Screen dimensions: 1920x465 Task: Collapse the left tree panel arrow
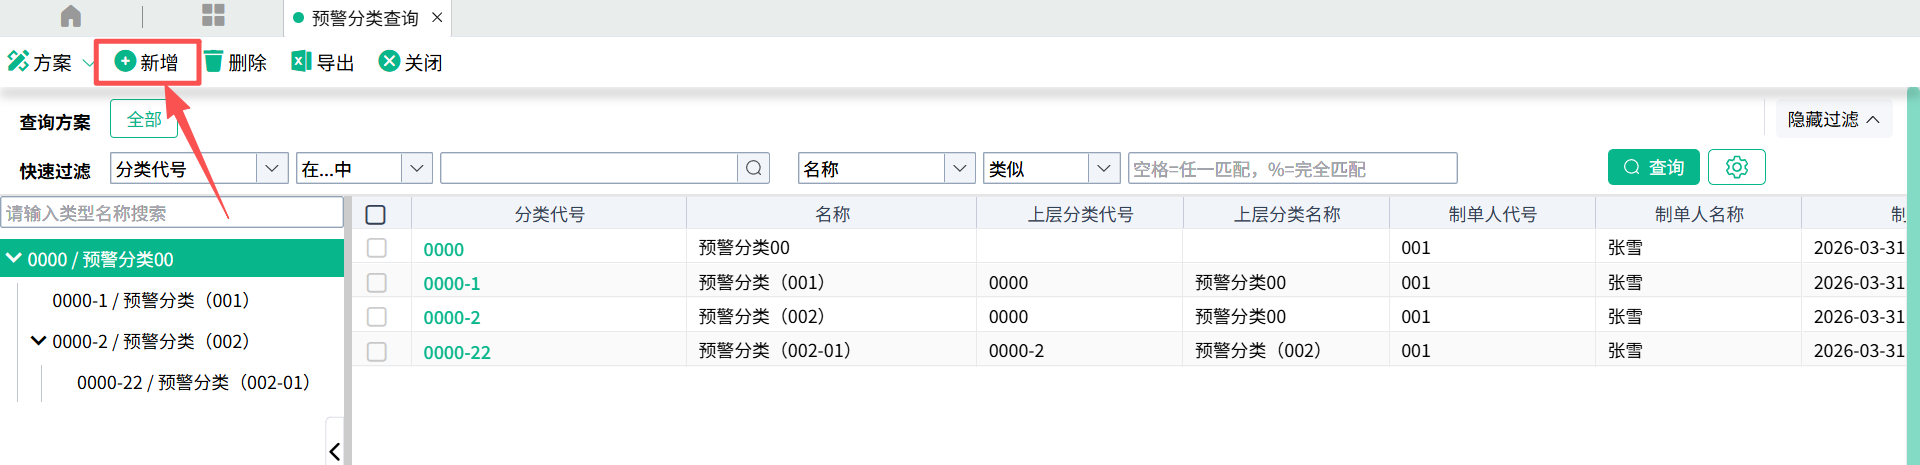(334, 451)
